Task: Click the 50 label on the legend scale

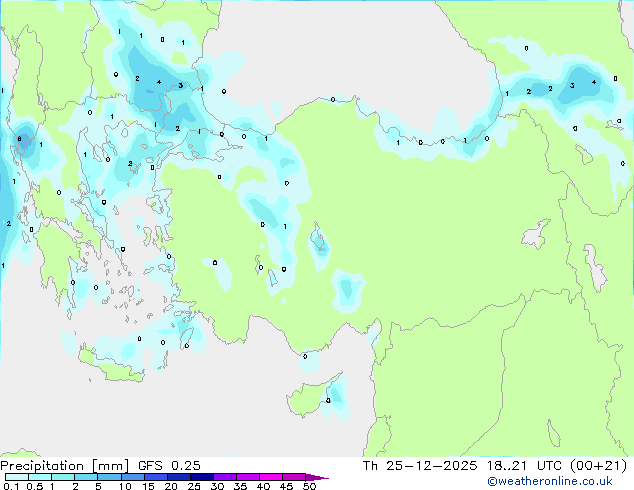Action: point(309,486)
